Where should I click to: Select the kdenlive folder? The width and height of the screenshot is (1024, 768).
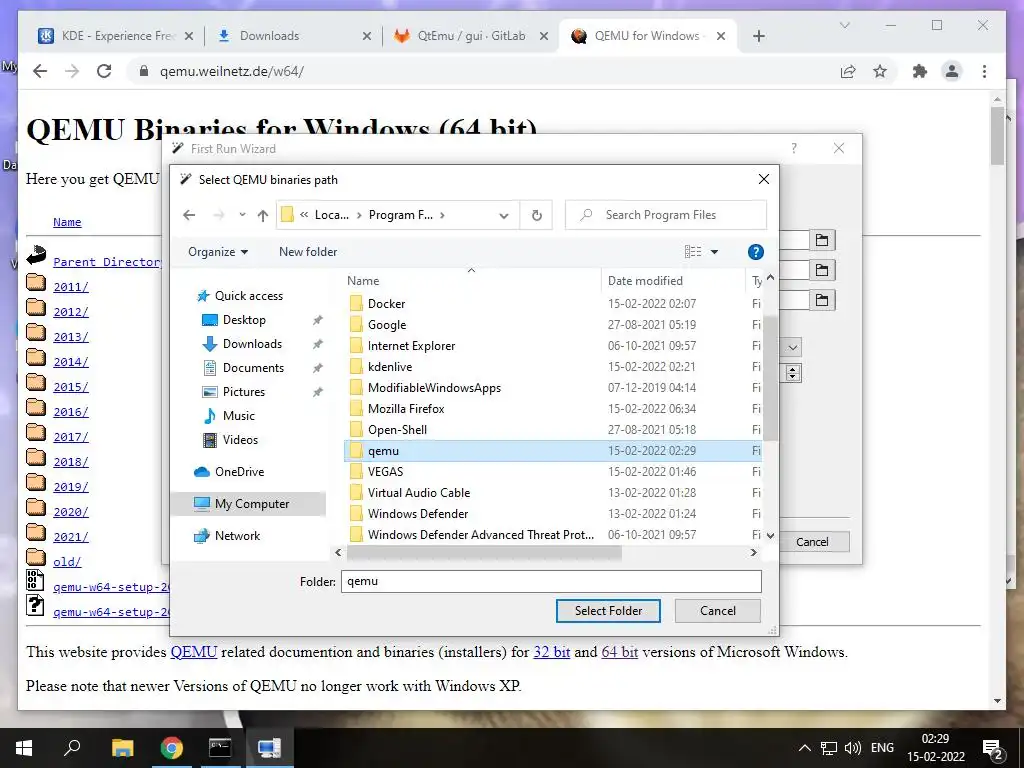coord(389,366)
